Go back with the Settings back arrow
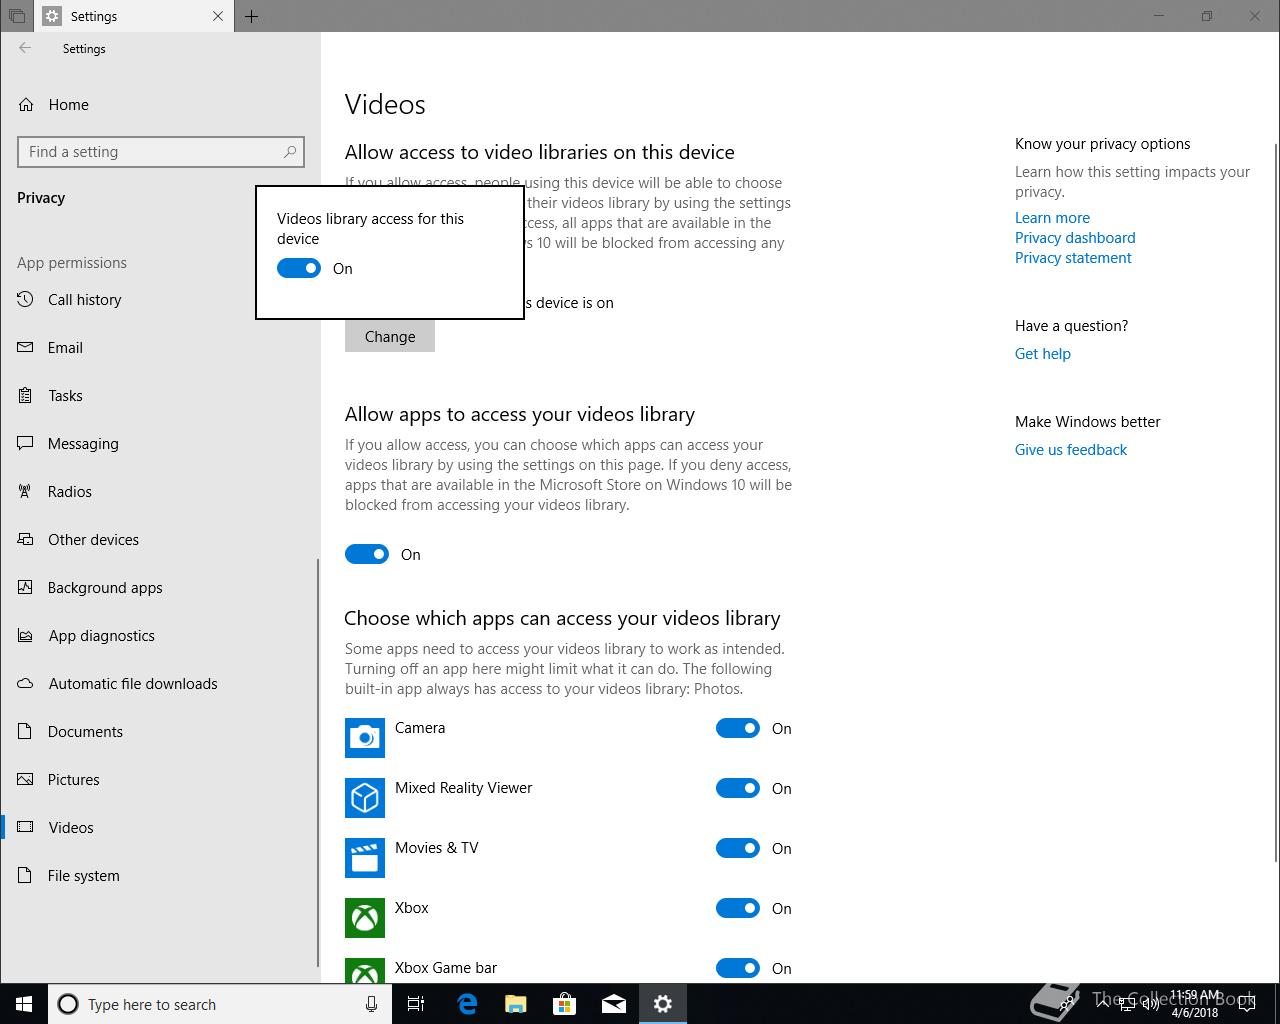 point(25,48)
